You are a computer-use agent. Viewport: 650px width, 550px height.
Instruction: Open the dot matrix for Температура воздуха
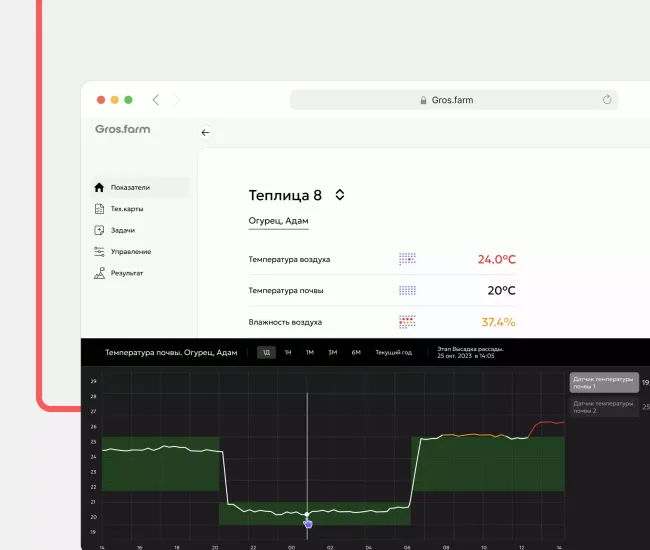click(x=407, y=259)
